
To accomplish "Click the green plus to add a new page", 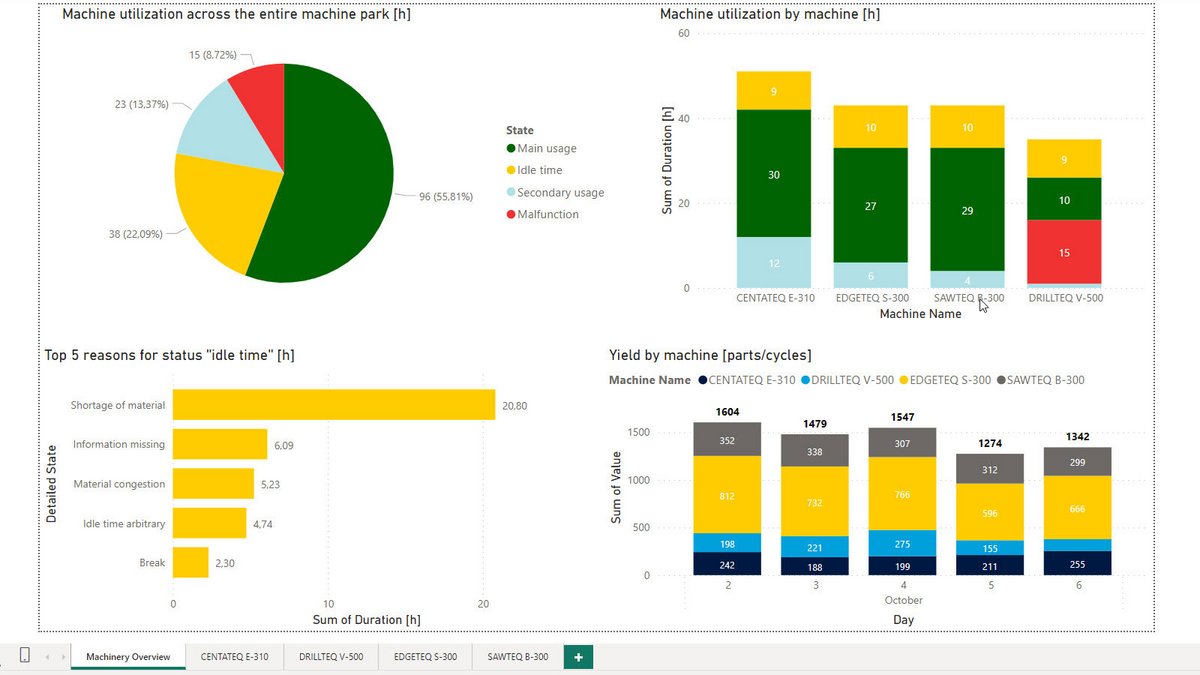I will click(x=578, y=657).
